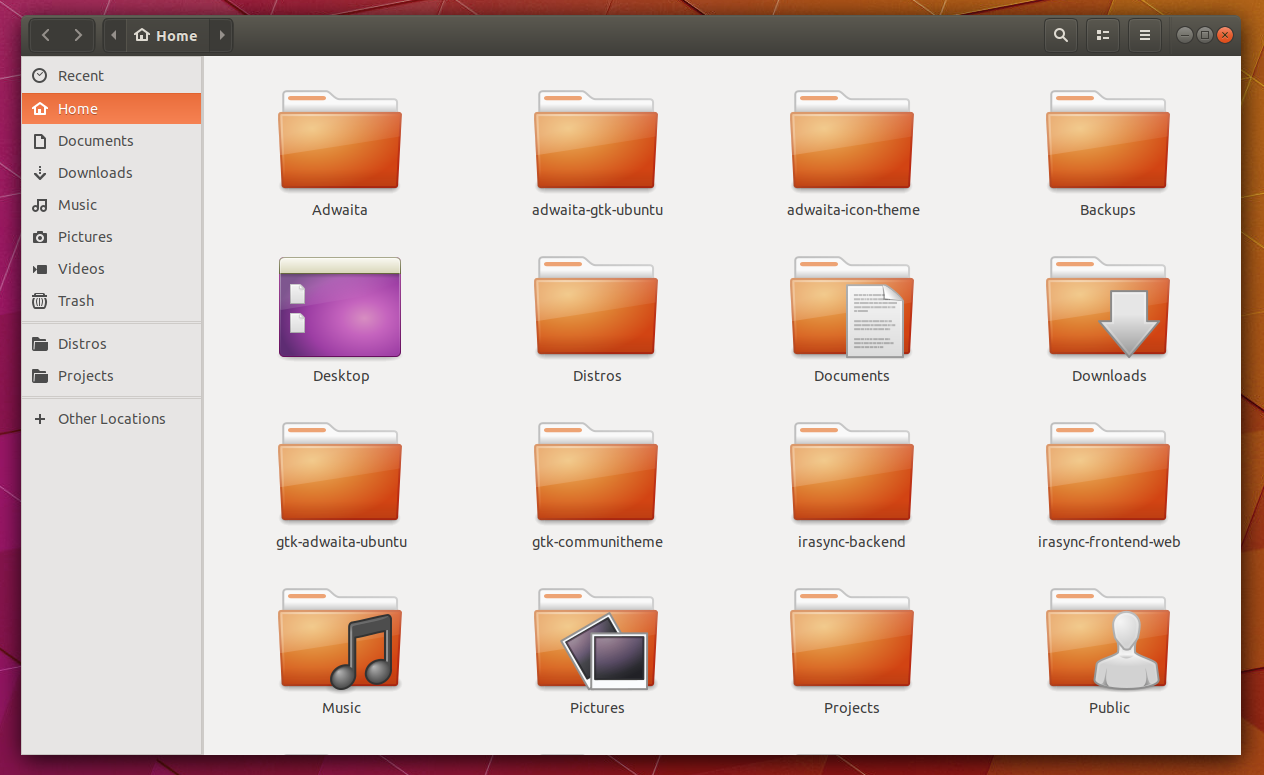Click the Public folder name label
This screenshot has width=1264, height=775.
[x=1109, y=708]
